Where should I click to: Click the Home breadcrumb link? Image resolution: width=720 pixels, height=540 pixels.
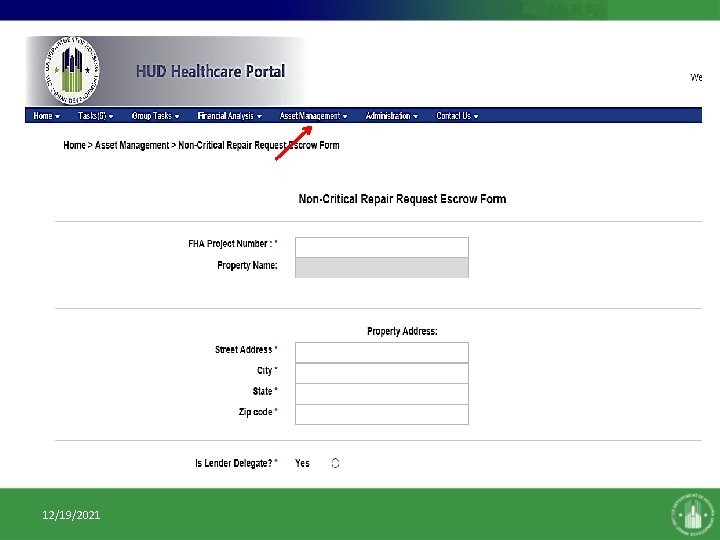[74, 145]
